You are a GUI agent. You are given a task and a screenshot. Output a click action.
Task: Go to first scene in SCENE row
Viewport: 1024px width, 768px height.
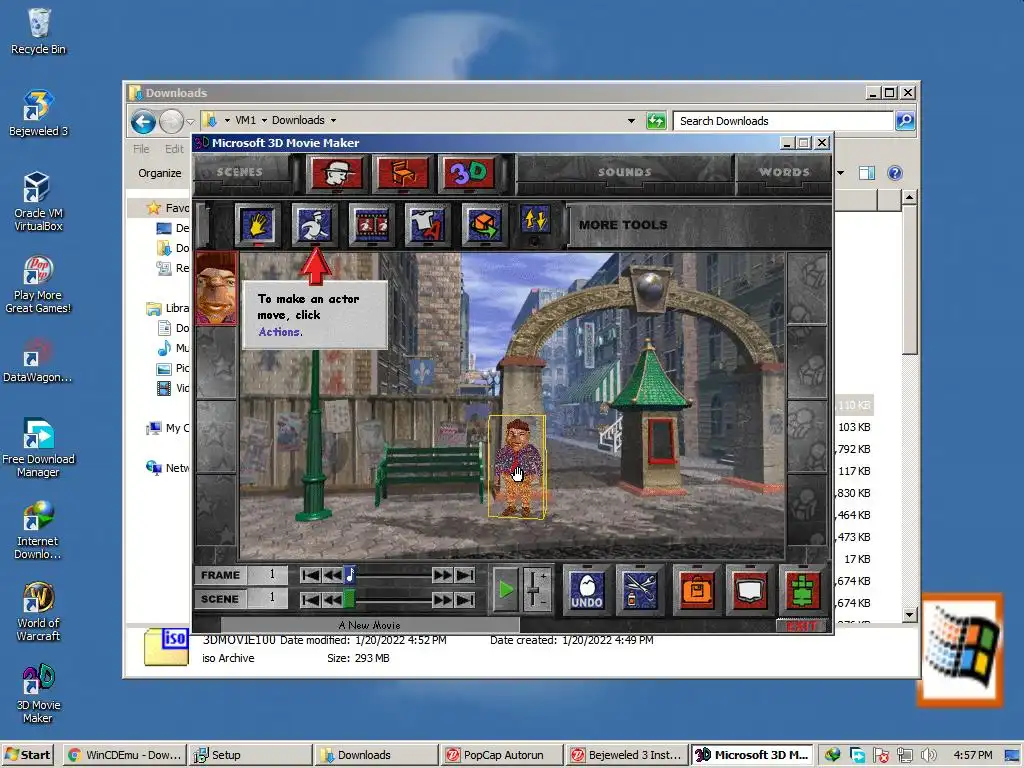click(x=310, y=600)
